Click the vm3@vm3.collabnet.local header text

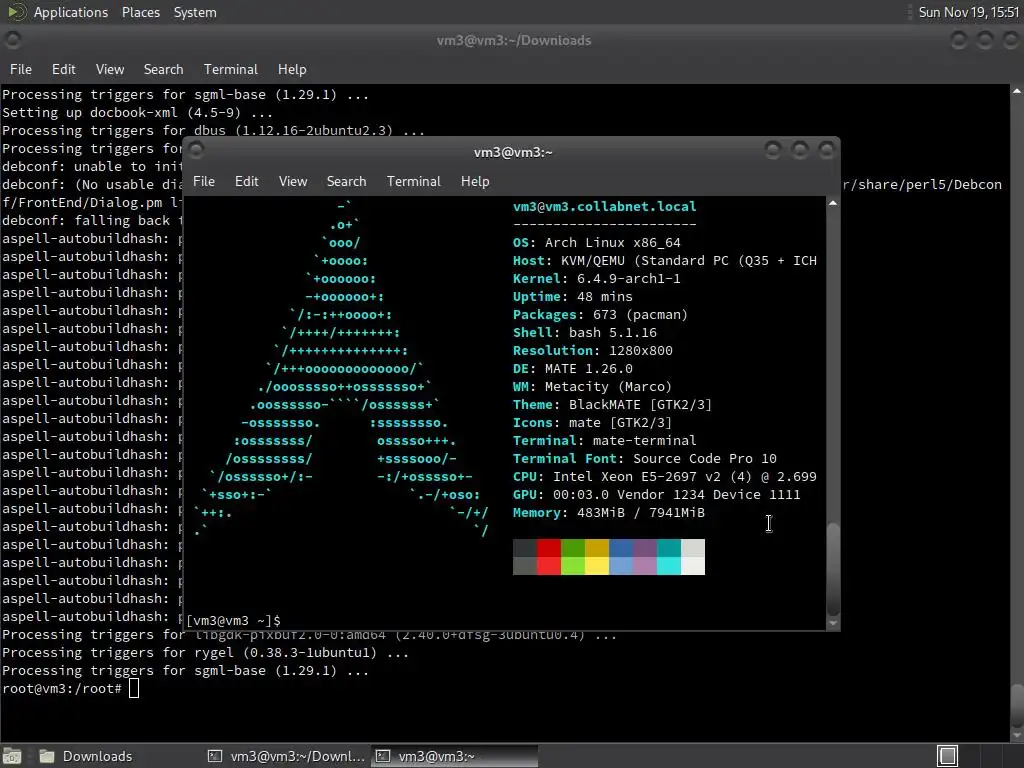[x=604, y=206]
